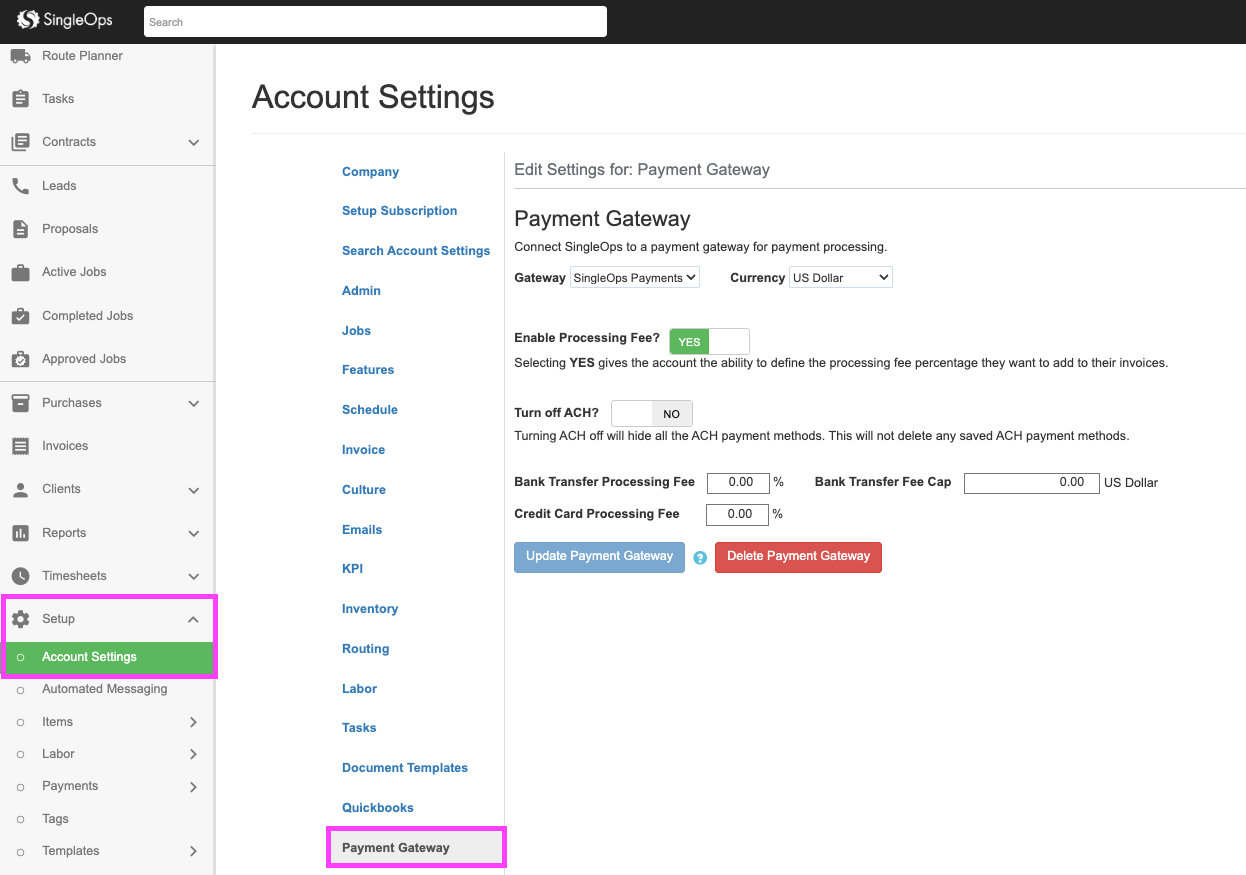Open Route Planner truck icon
The image size is (1246, 875).
pos(20,56)
